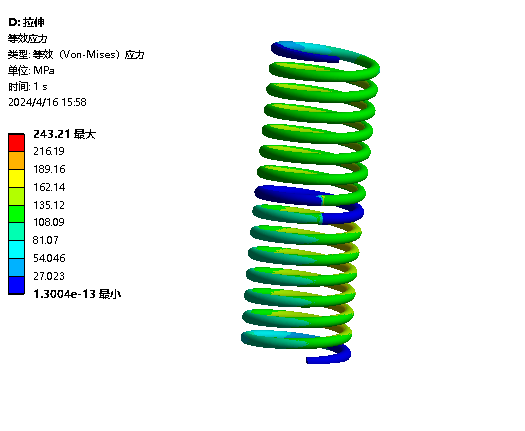
Task: Click the 27.023 legend value
Action: point(49,276)
